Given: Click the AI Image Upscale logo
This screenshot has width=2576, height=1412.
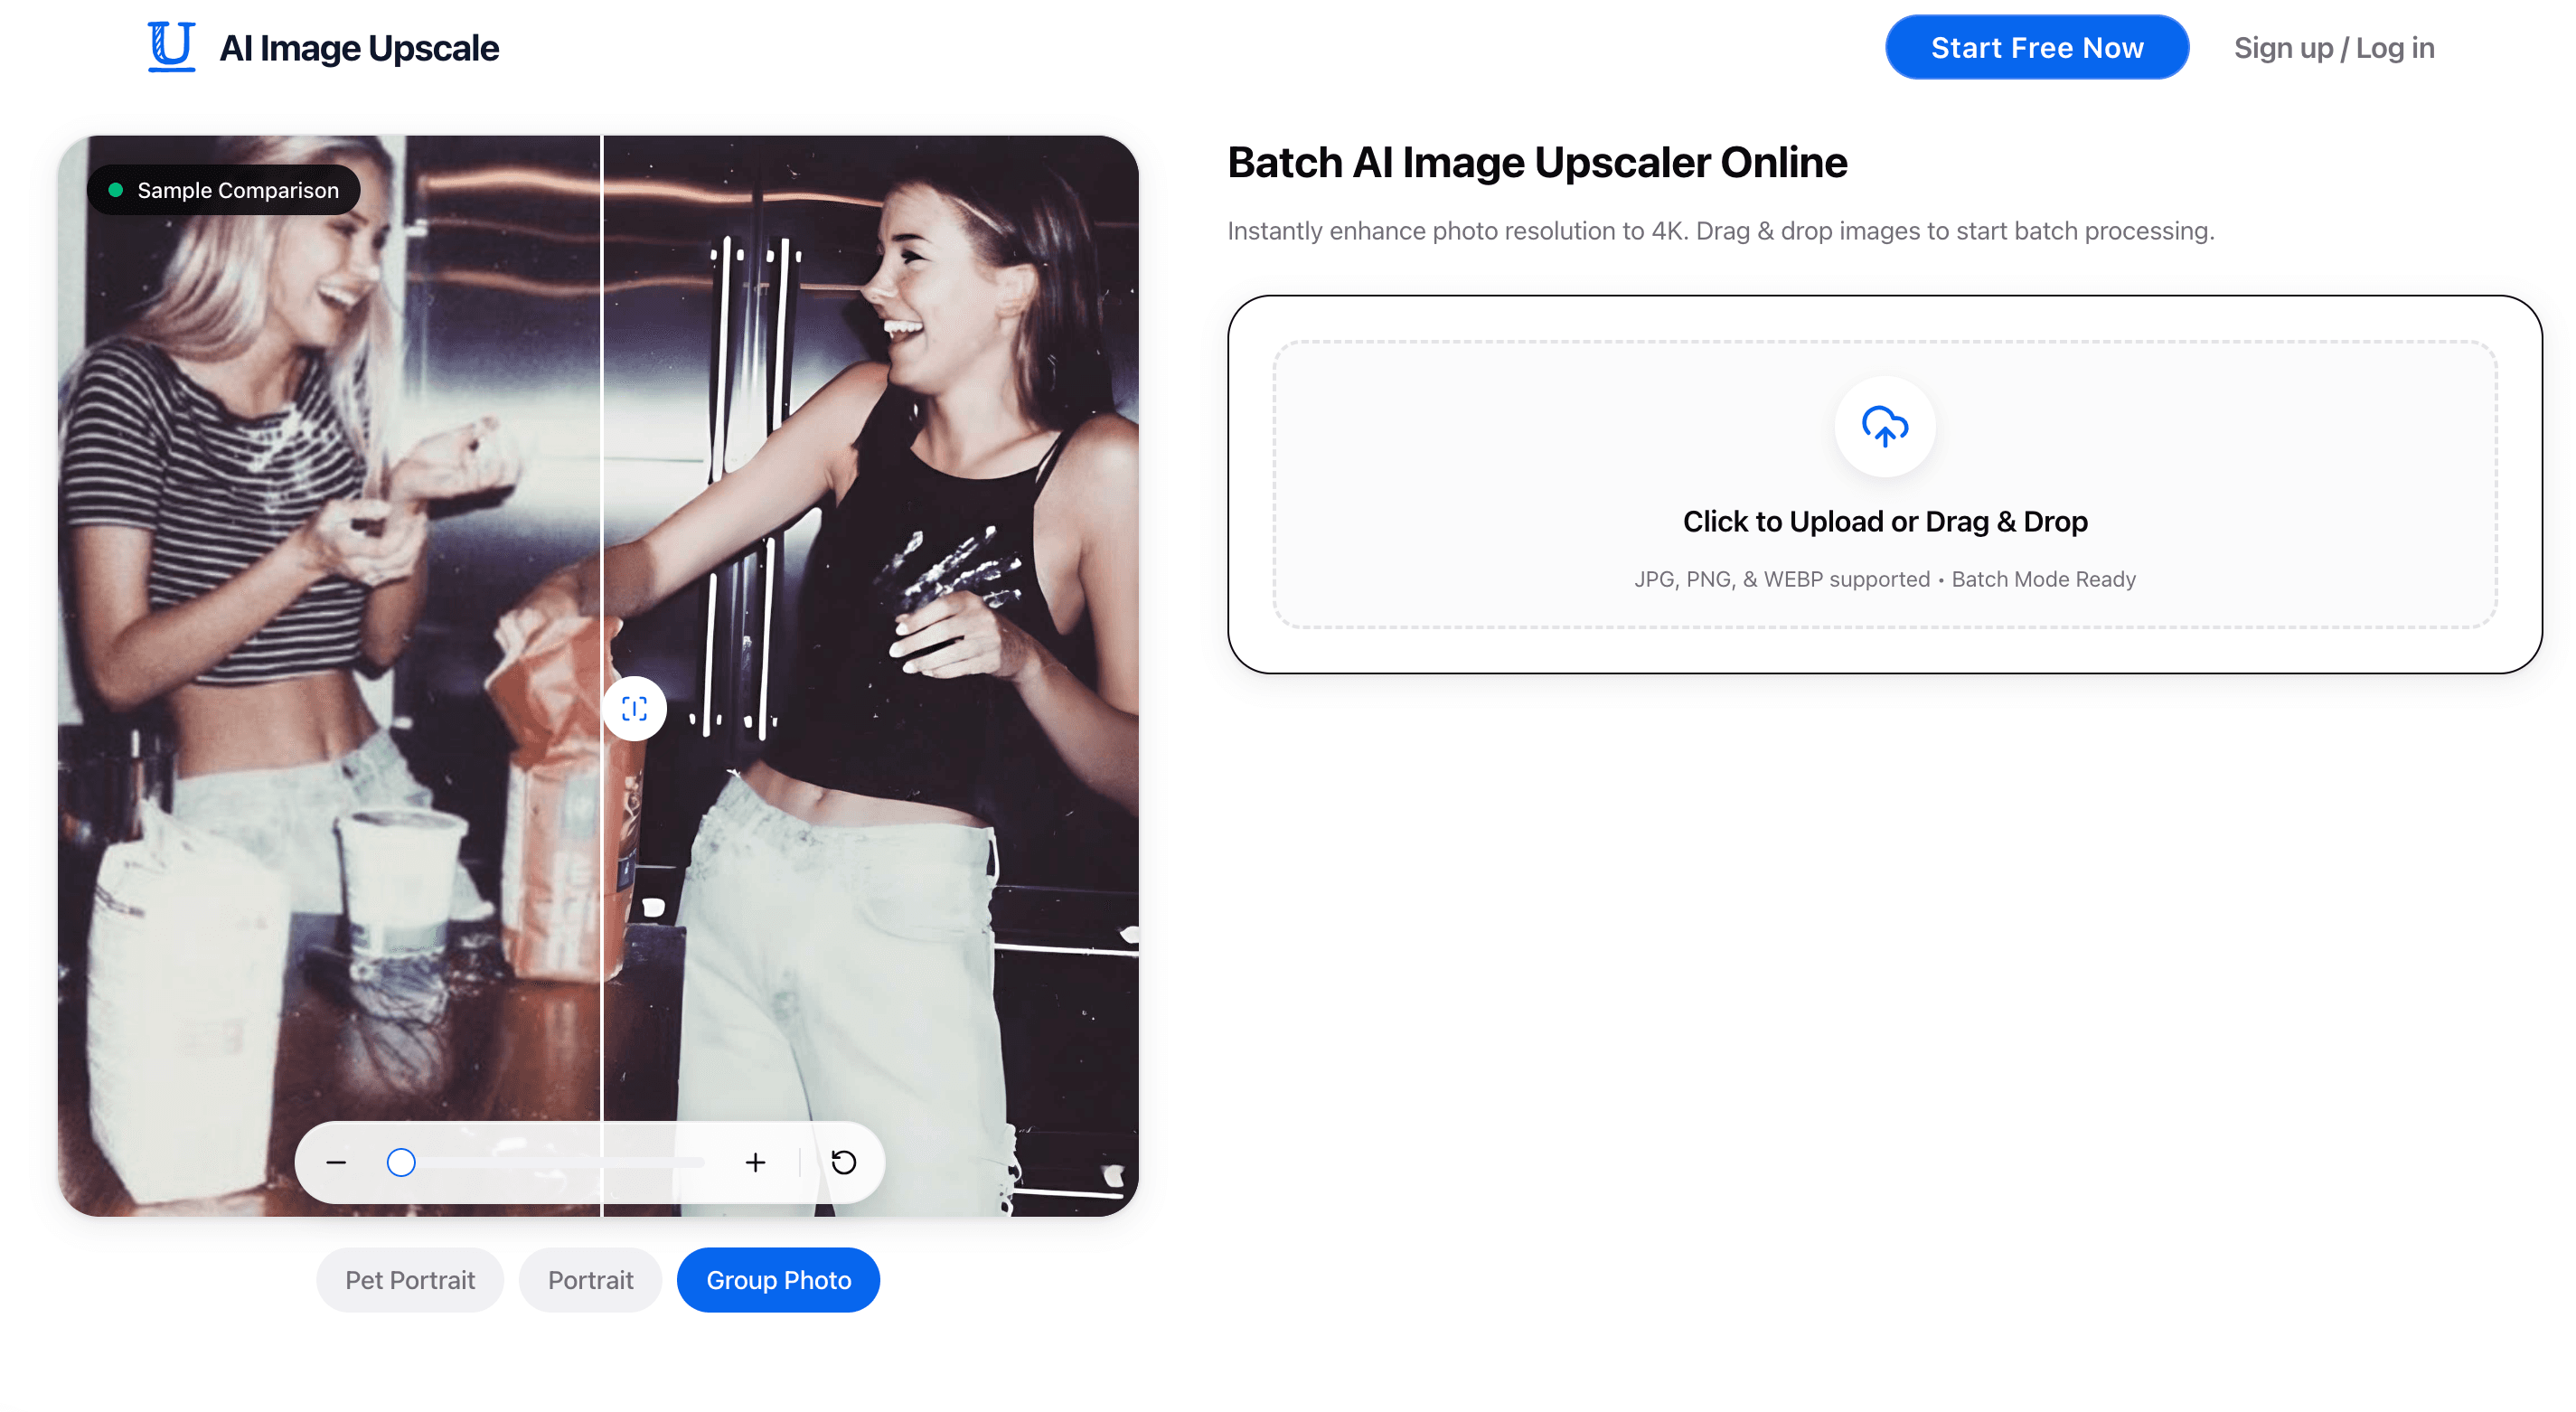Looking at the screenshot, I should click(322, 46).
